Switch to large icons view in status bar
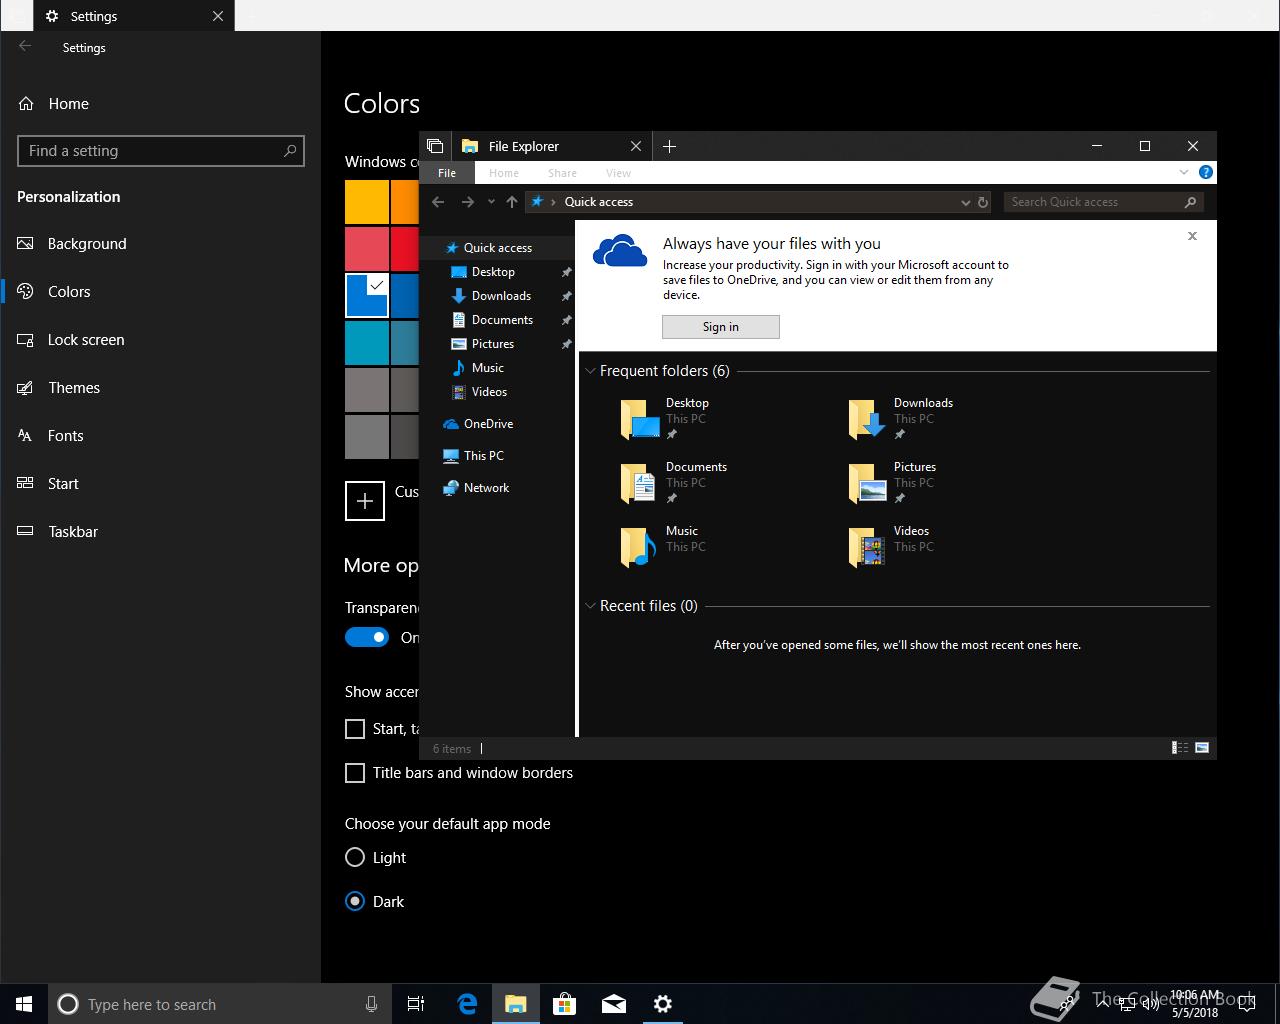 pyautogui.click(x=1202, y=748)
